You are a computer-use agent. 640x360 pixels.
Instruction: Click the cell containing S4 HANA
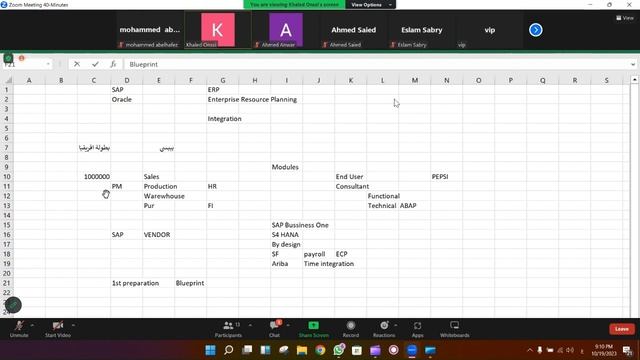[286, 235]
